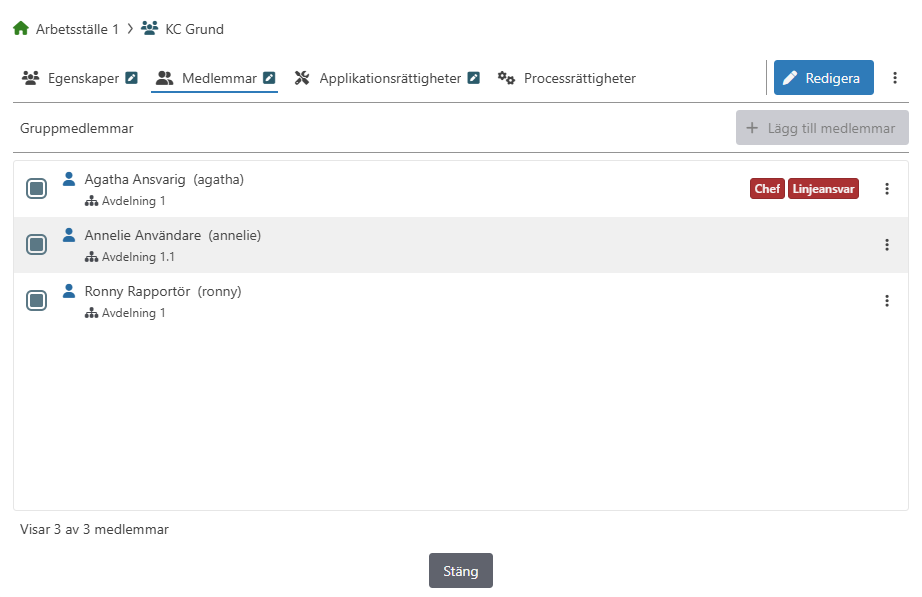
Task: Click the edit icon beside Applikationsrättigheter
Action: (474, 78)
